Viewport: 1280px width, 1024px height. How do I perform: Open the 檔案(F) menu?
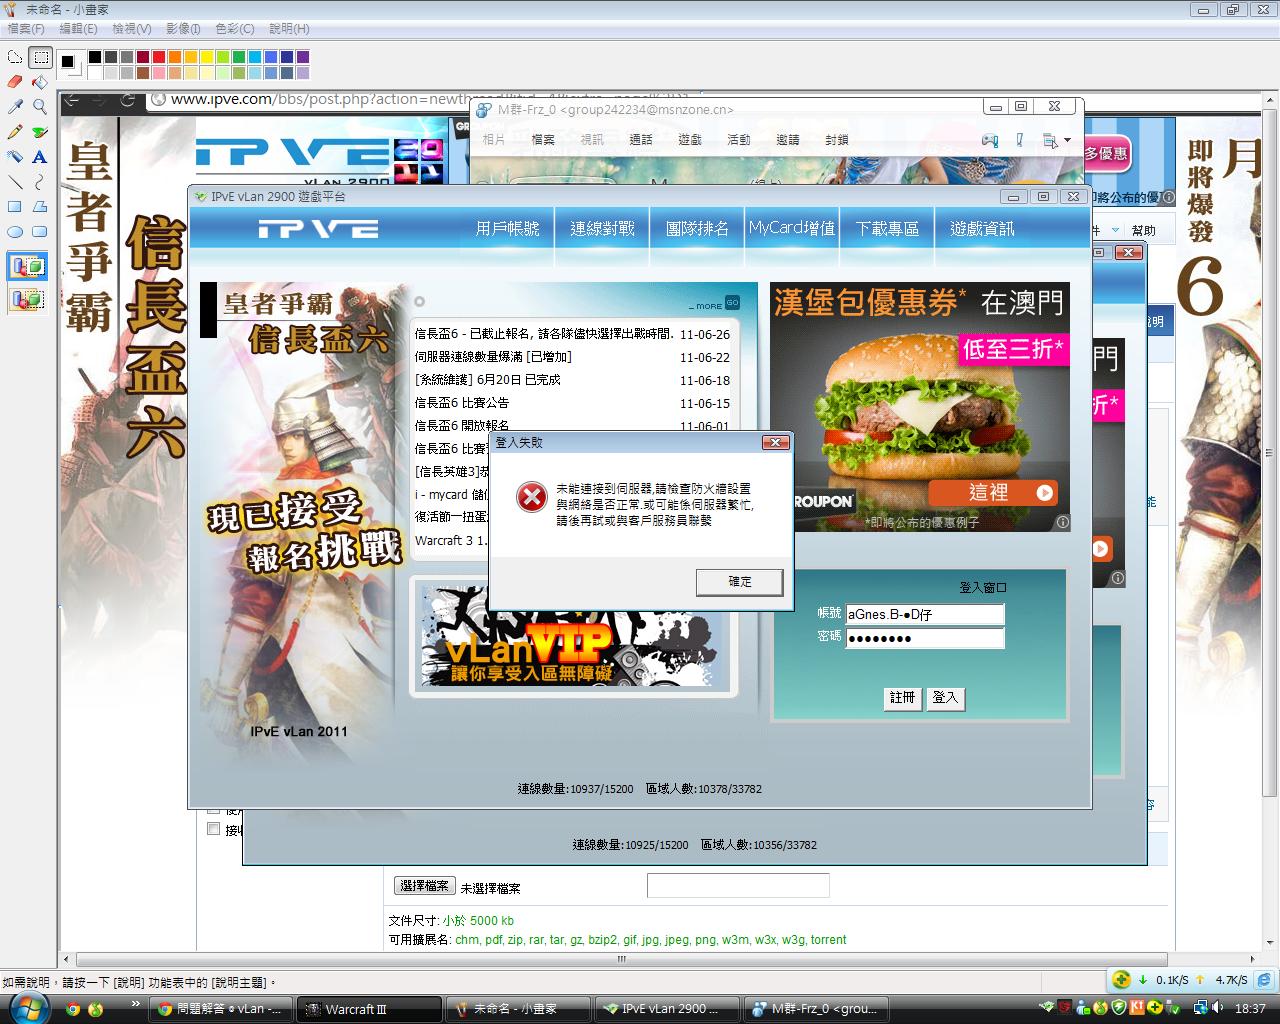(x=25, y=29)
